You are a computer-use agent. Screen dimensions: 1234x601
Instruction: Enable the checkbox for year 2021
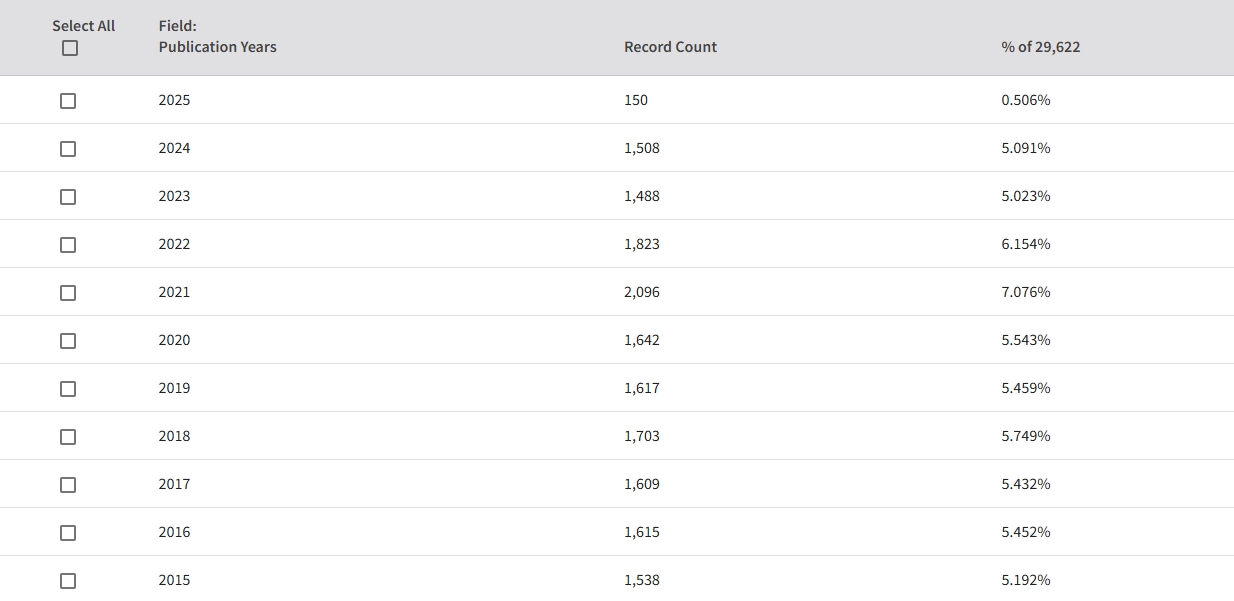click(68, 293)
